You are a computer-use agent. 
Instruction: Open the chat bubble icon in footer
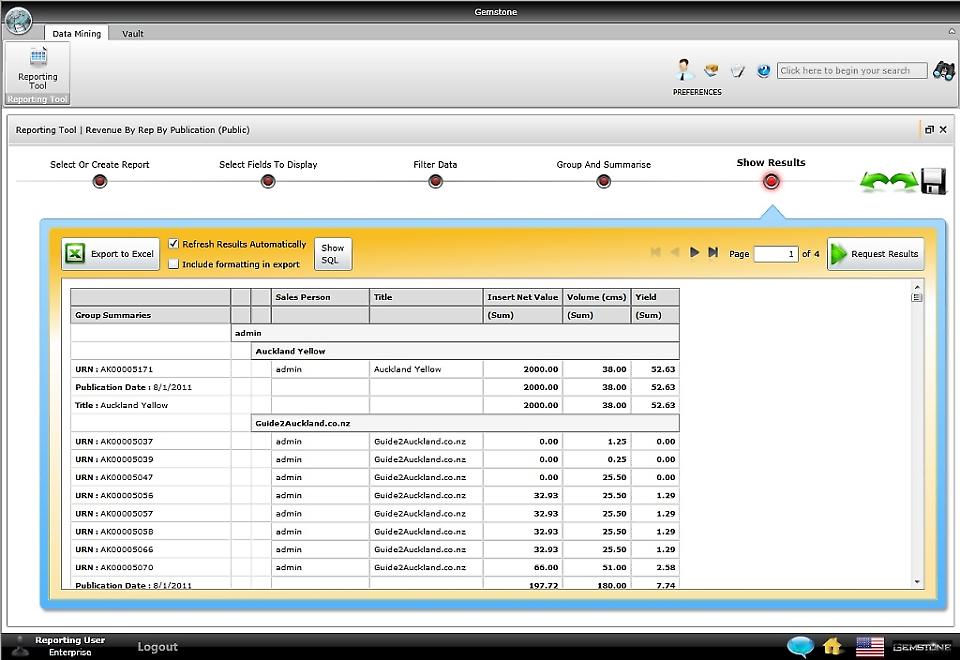click(800, 646)
